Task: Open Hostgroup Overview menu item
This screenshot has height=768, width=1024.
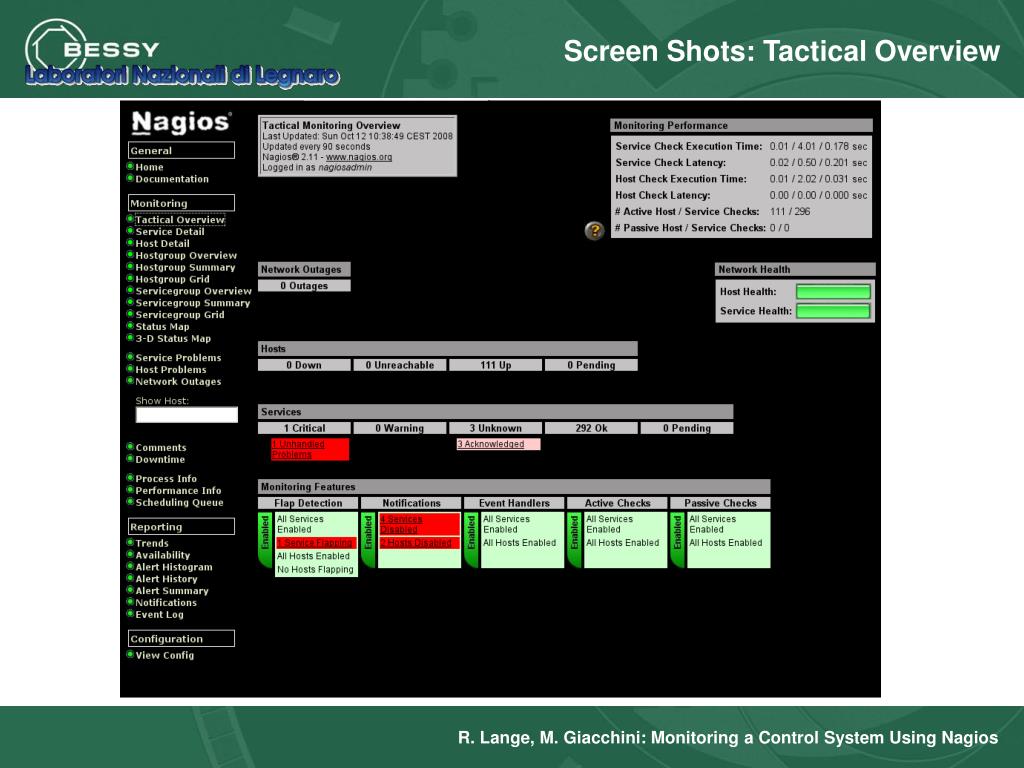Action: click(x=186, y=255)
